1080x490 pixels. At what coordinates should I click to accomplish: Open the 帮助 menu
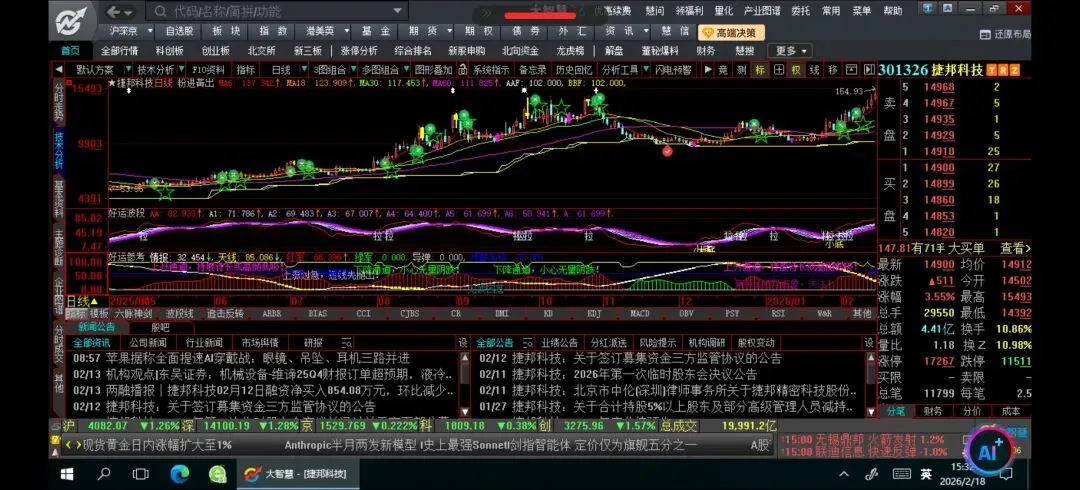(x=893, y=11)
